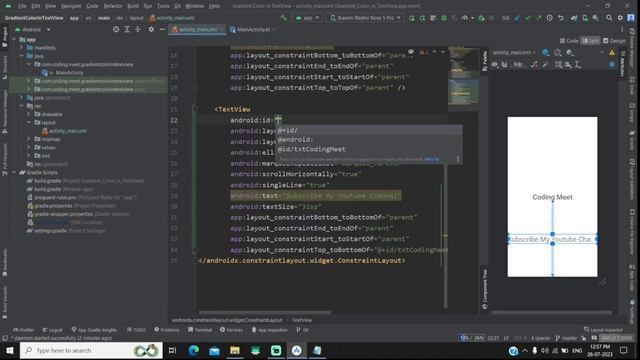This screenshot has width=640, height=360.
Task: Toggle the editor inspections eye icon
Action: click(411, 52)
